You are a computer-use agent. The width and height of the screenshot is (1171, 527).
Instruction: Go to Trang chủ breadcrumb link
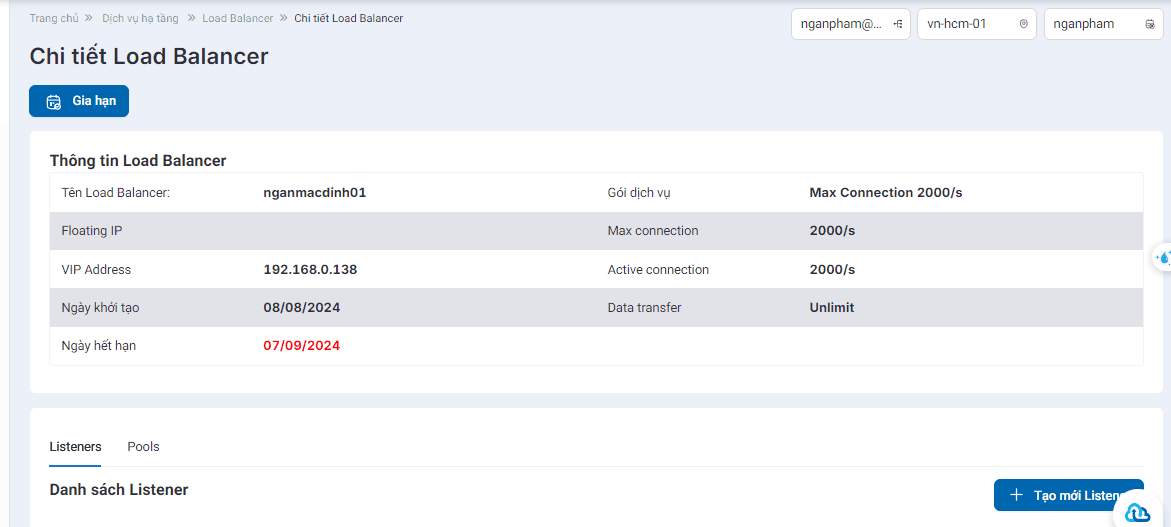pos(54,18)
